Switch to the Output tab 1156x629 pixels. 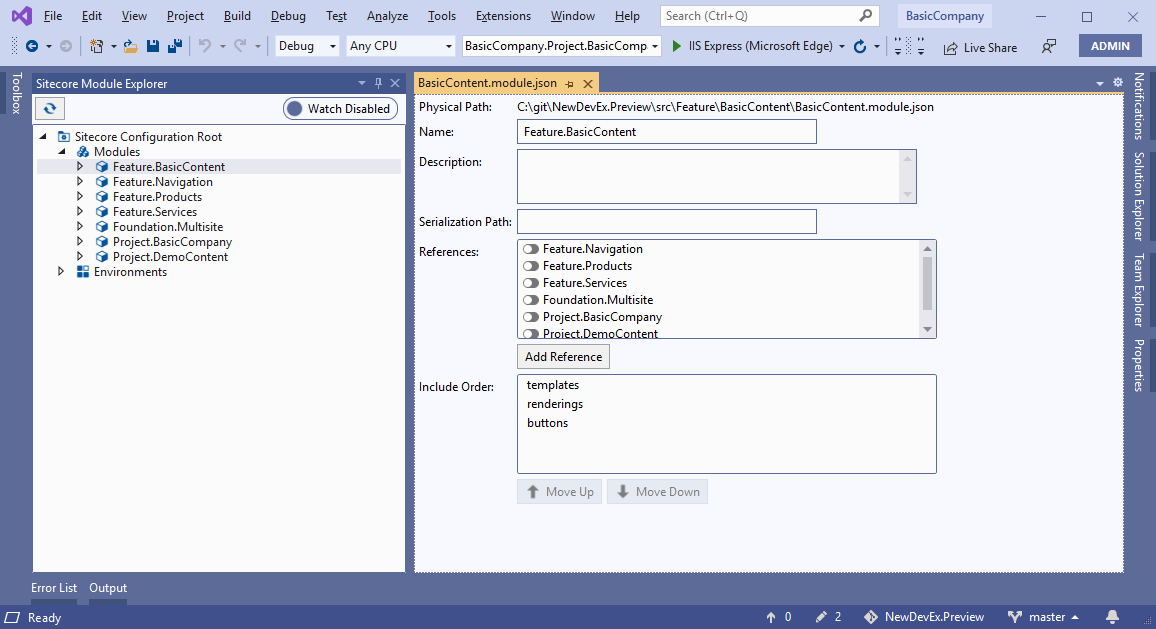point(107,588)
